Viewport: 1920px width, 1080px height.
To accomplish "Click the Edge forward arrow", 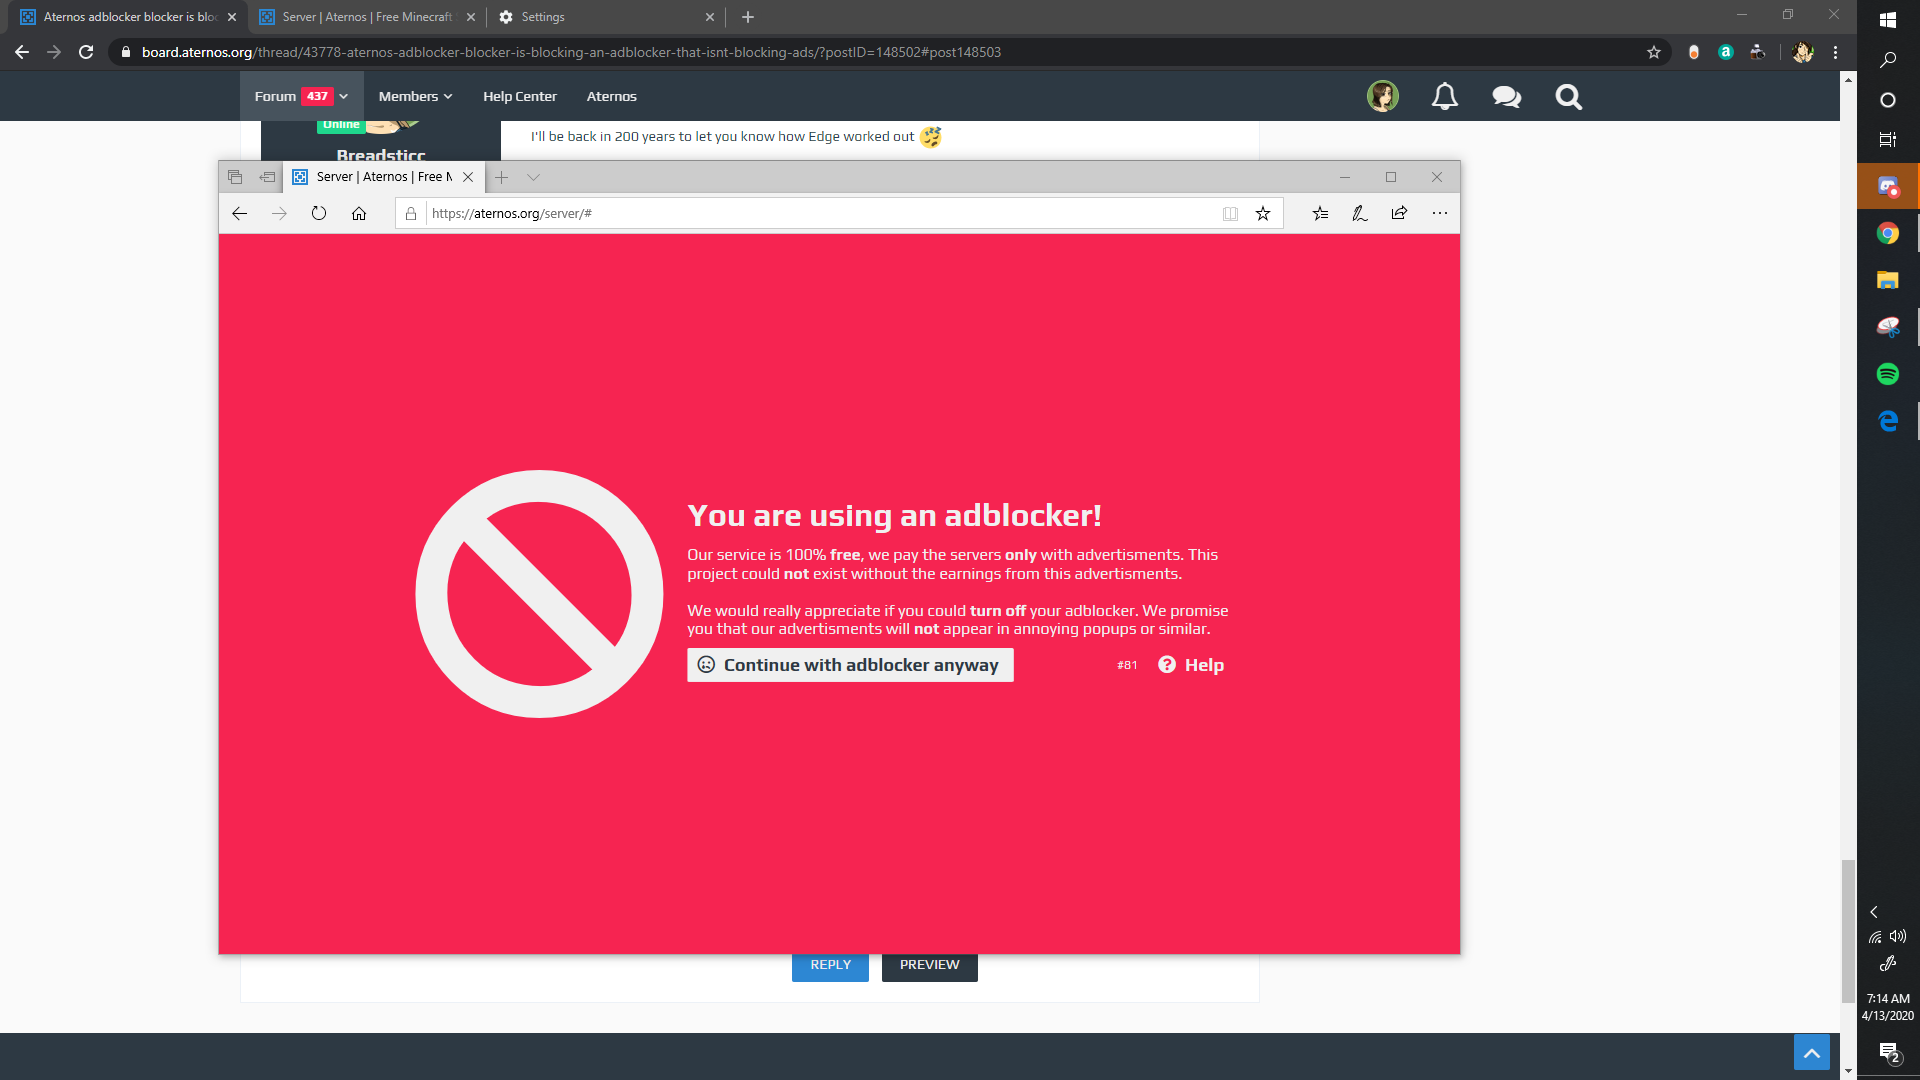I will click(279, 213).
